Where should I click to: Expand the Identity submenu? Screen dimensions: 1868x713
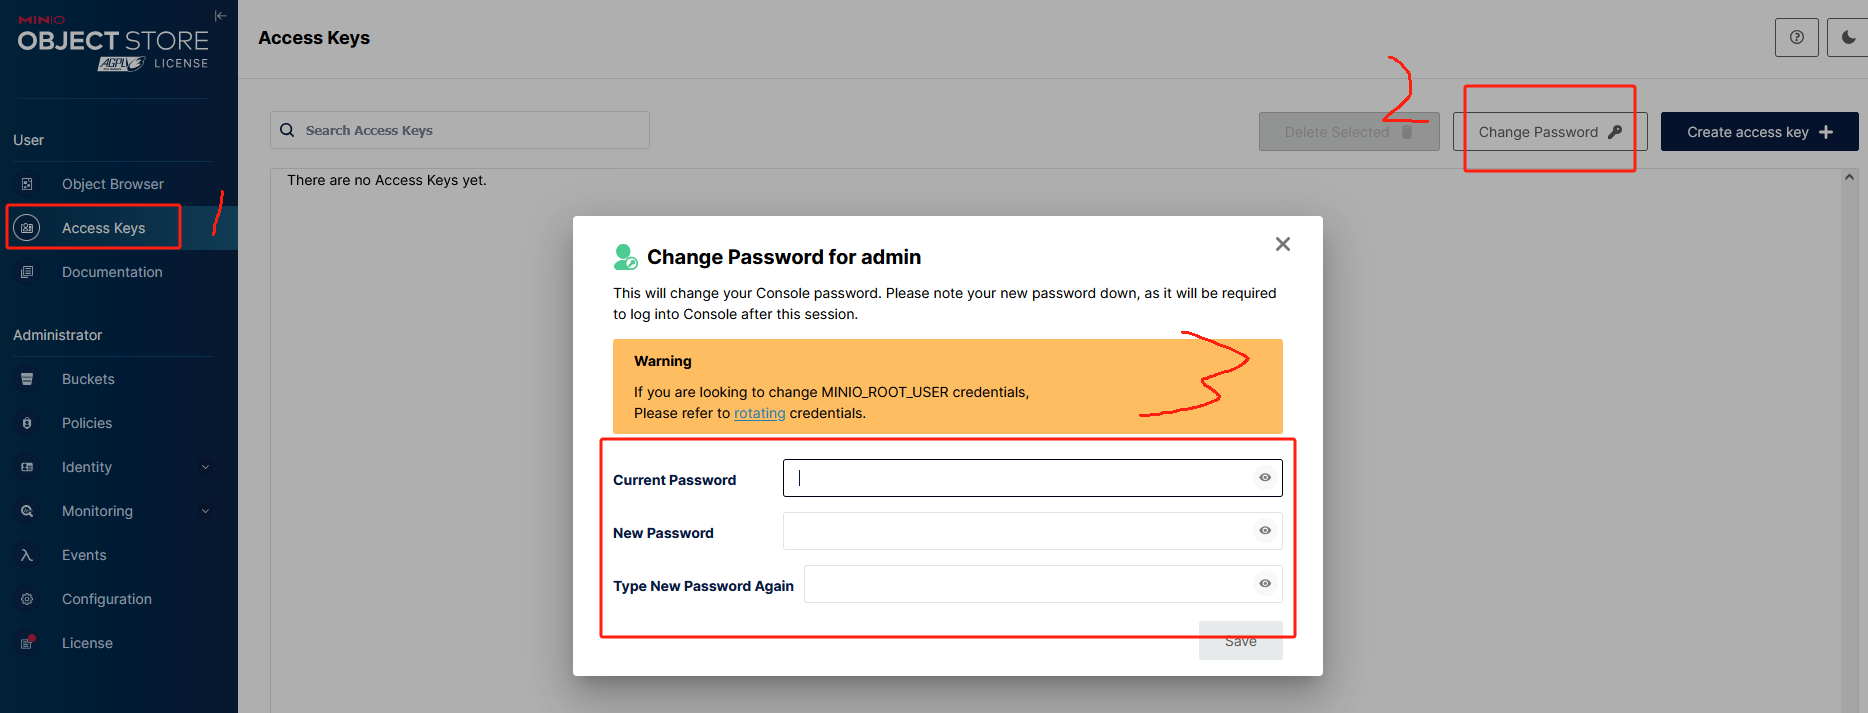205,467
